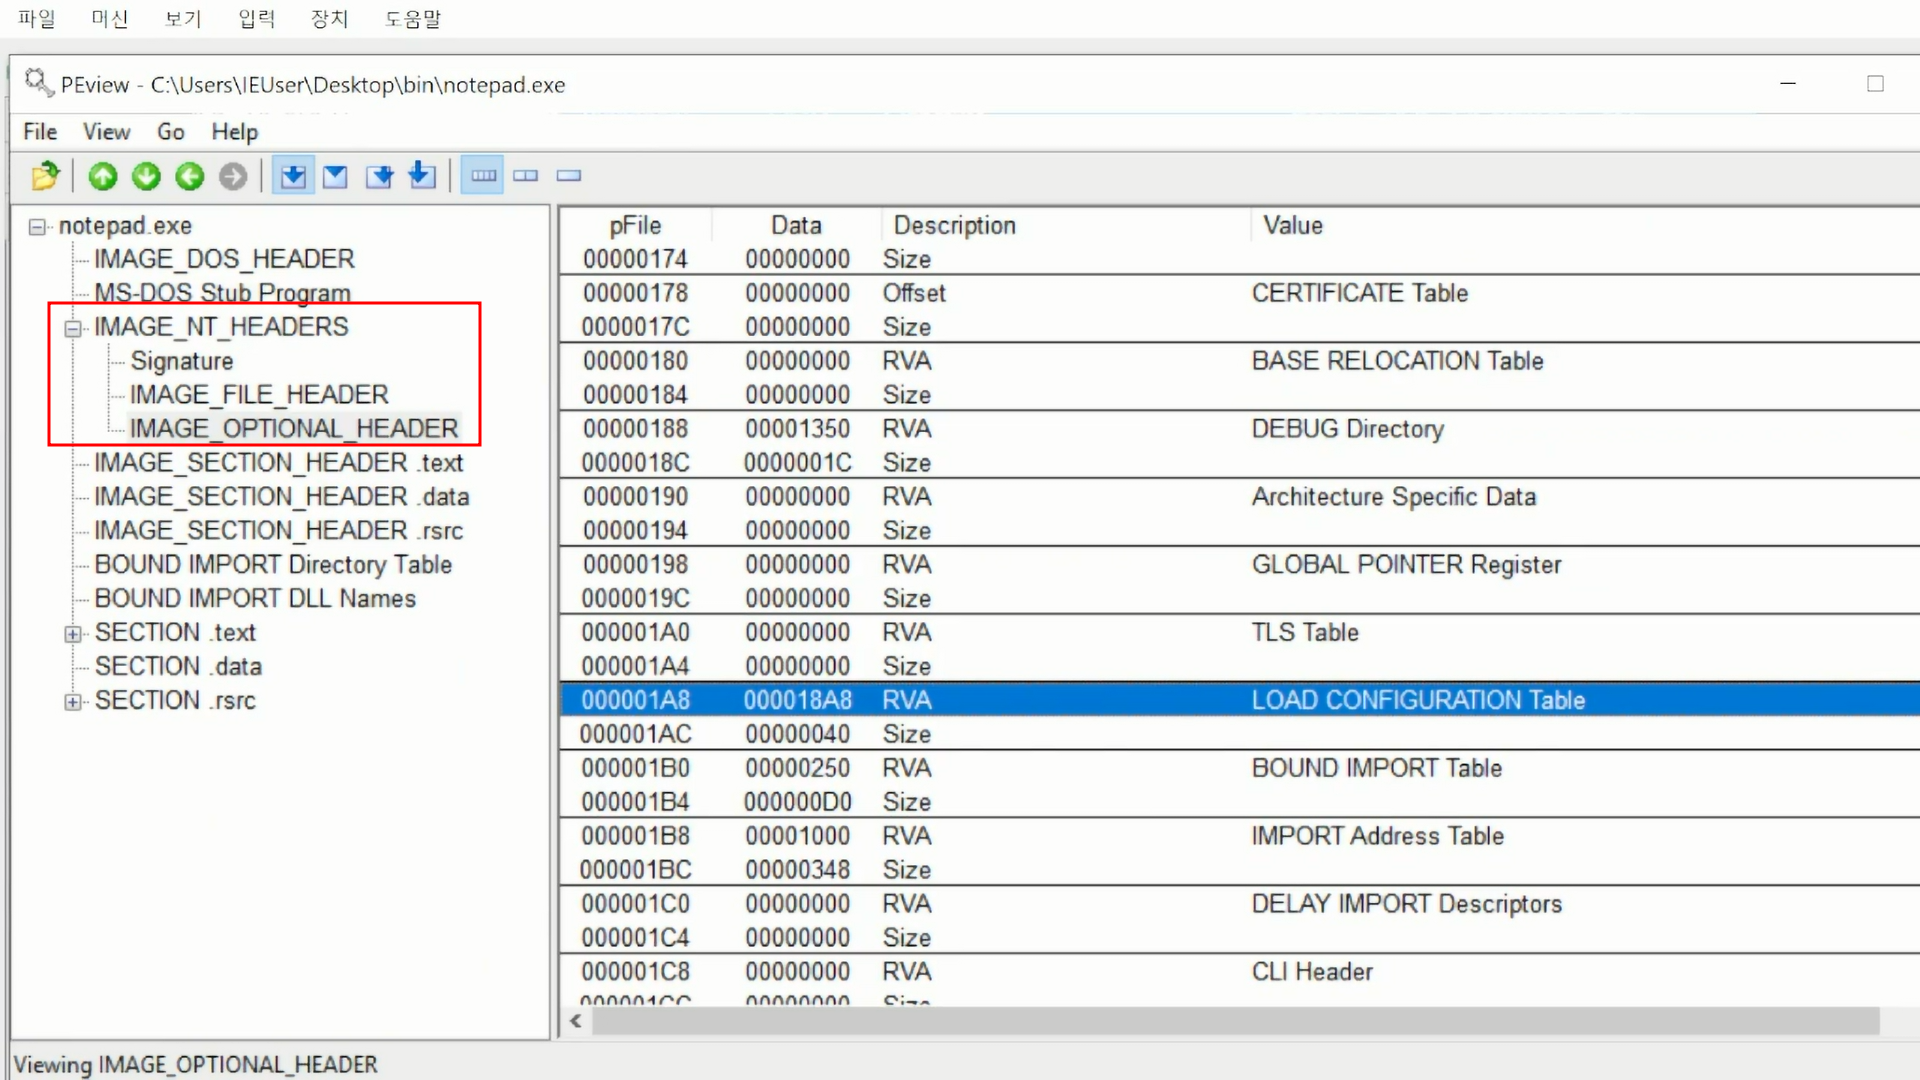Open the Help menu in PEview
The image size is (1920, 1080).
[235, 132]
